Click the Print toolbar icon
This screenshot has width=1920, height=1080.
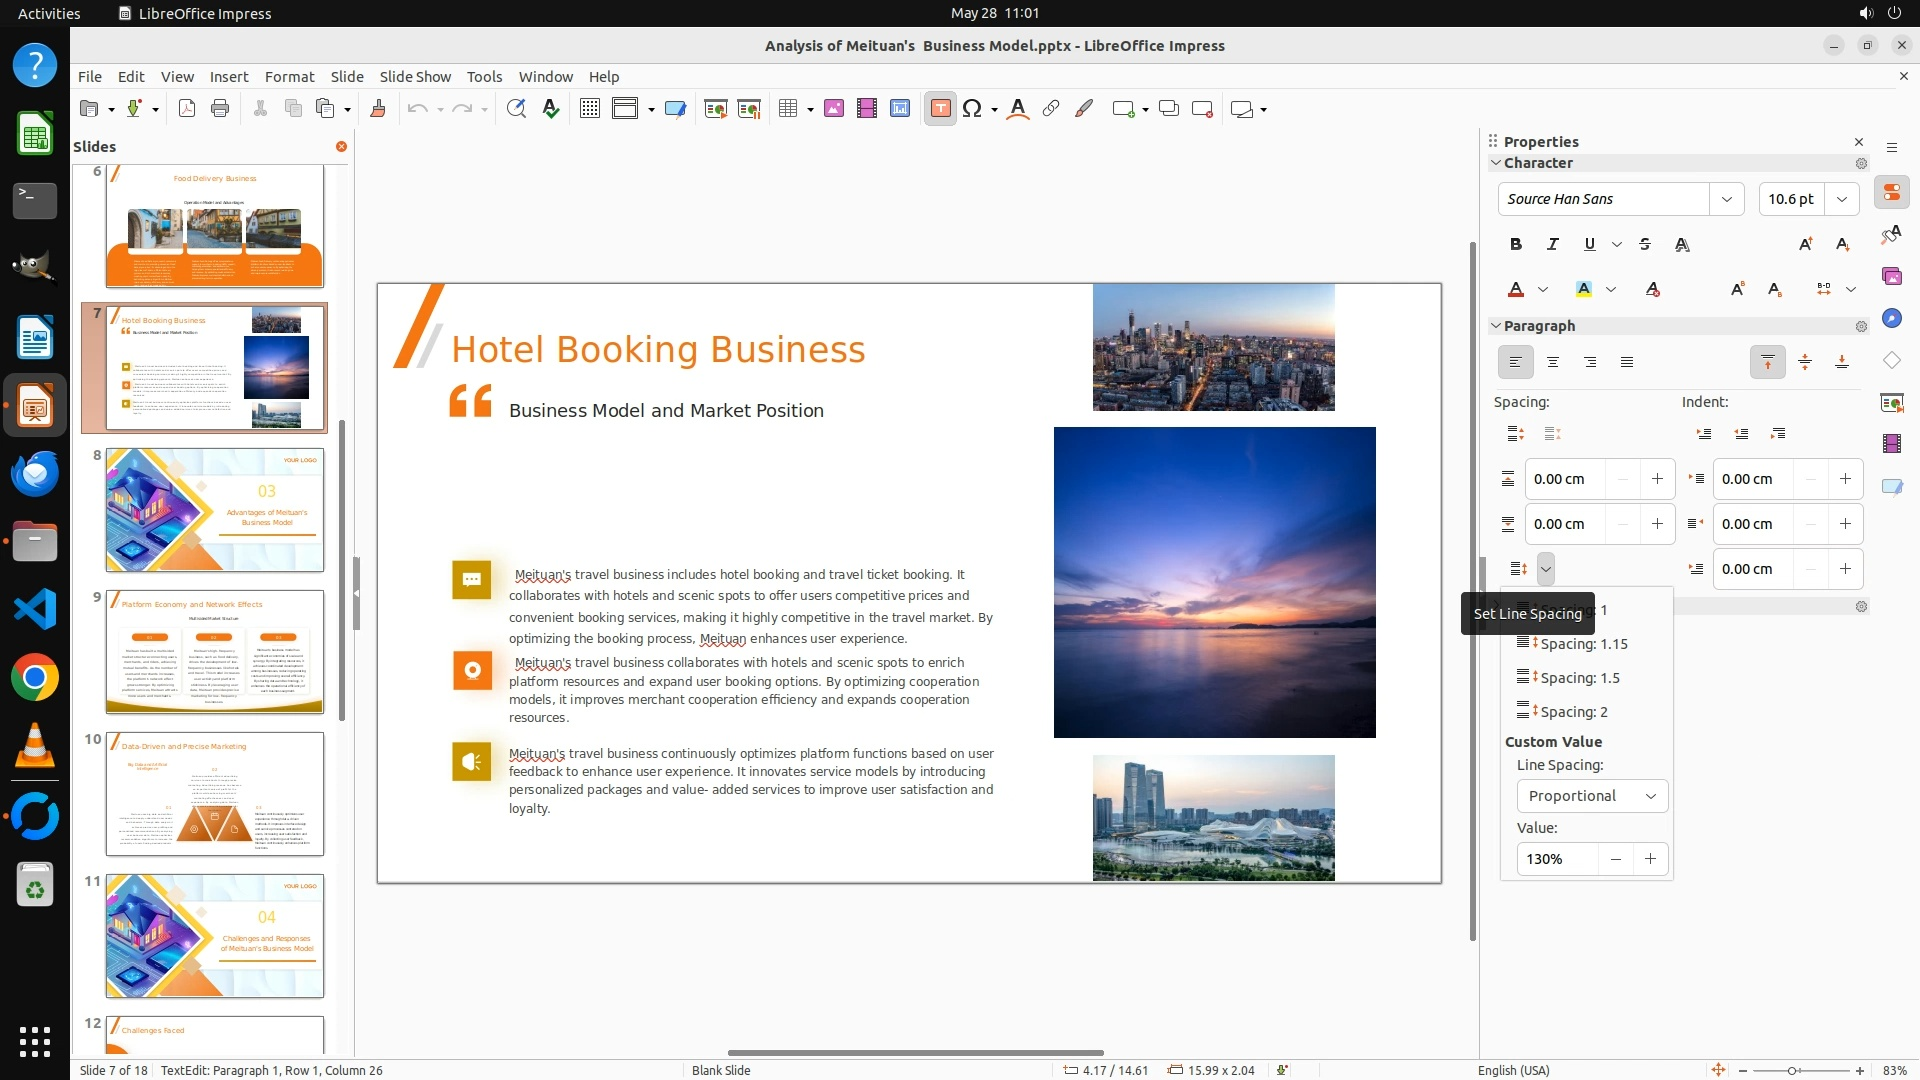(220, 109)
